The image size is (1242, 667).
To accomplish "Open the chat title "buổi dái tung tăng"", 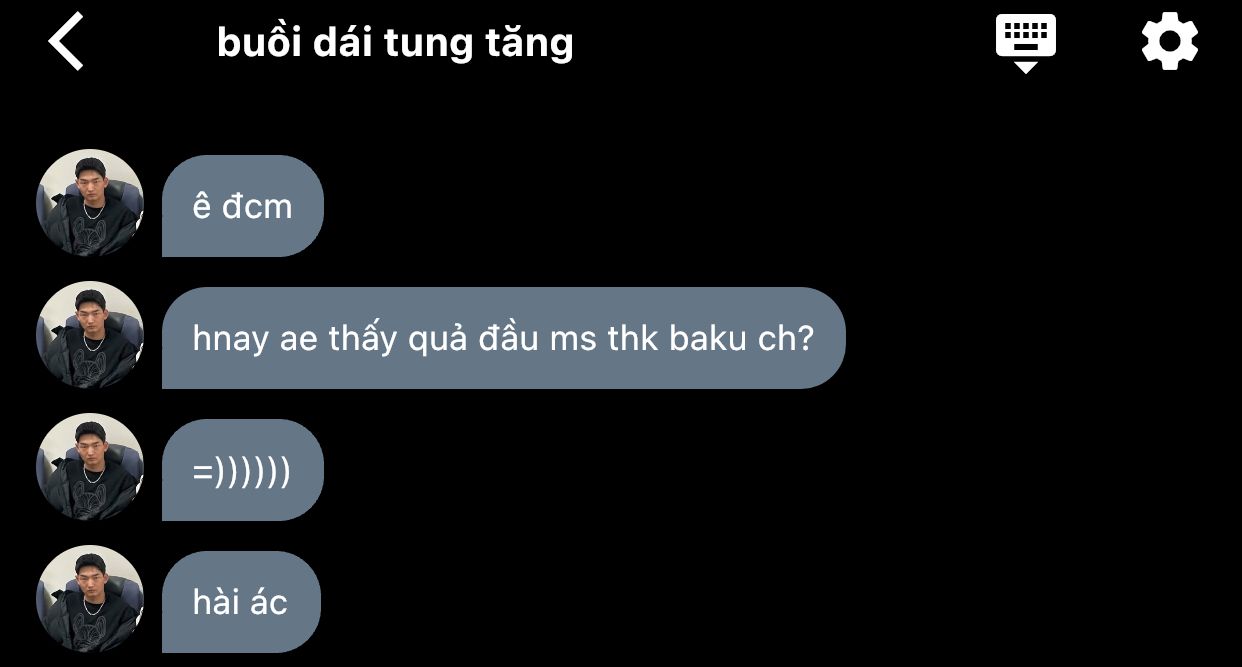I will [x=395, y=42].
